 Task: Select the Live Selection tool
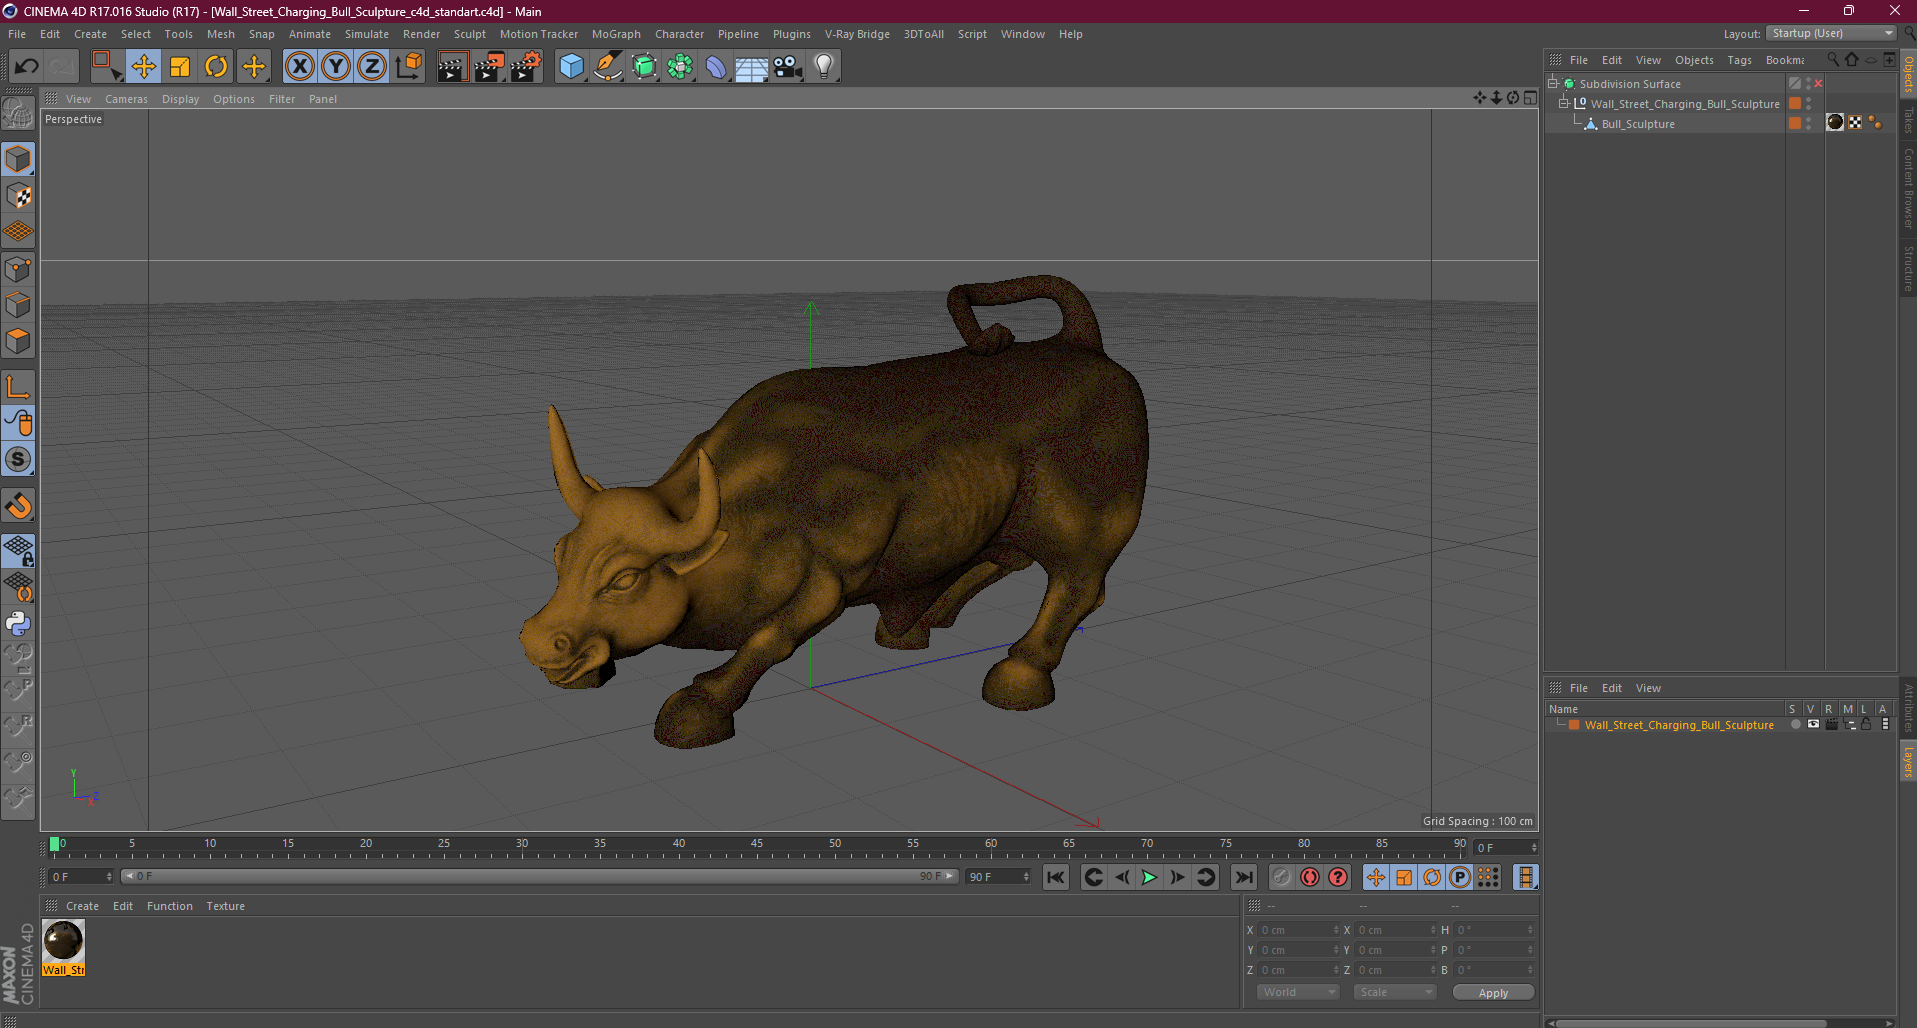pyautogui.click(x=106, y=67)
